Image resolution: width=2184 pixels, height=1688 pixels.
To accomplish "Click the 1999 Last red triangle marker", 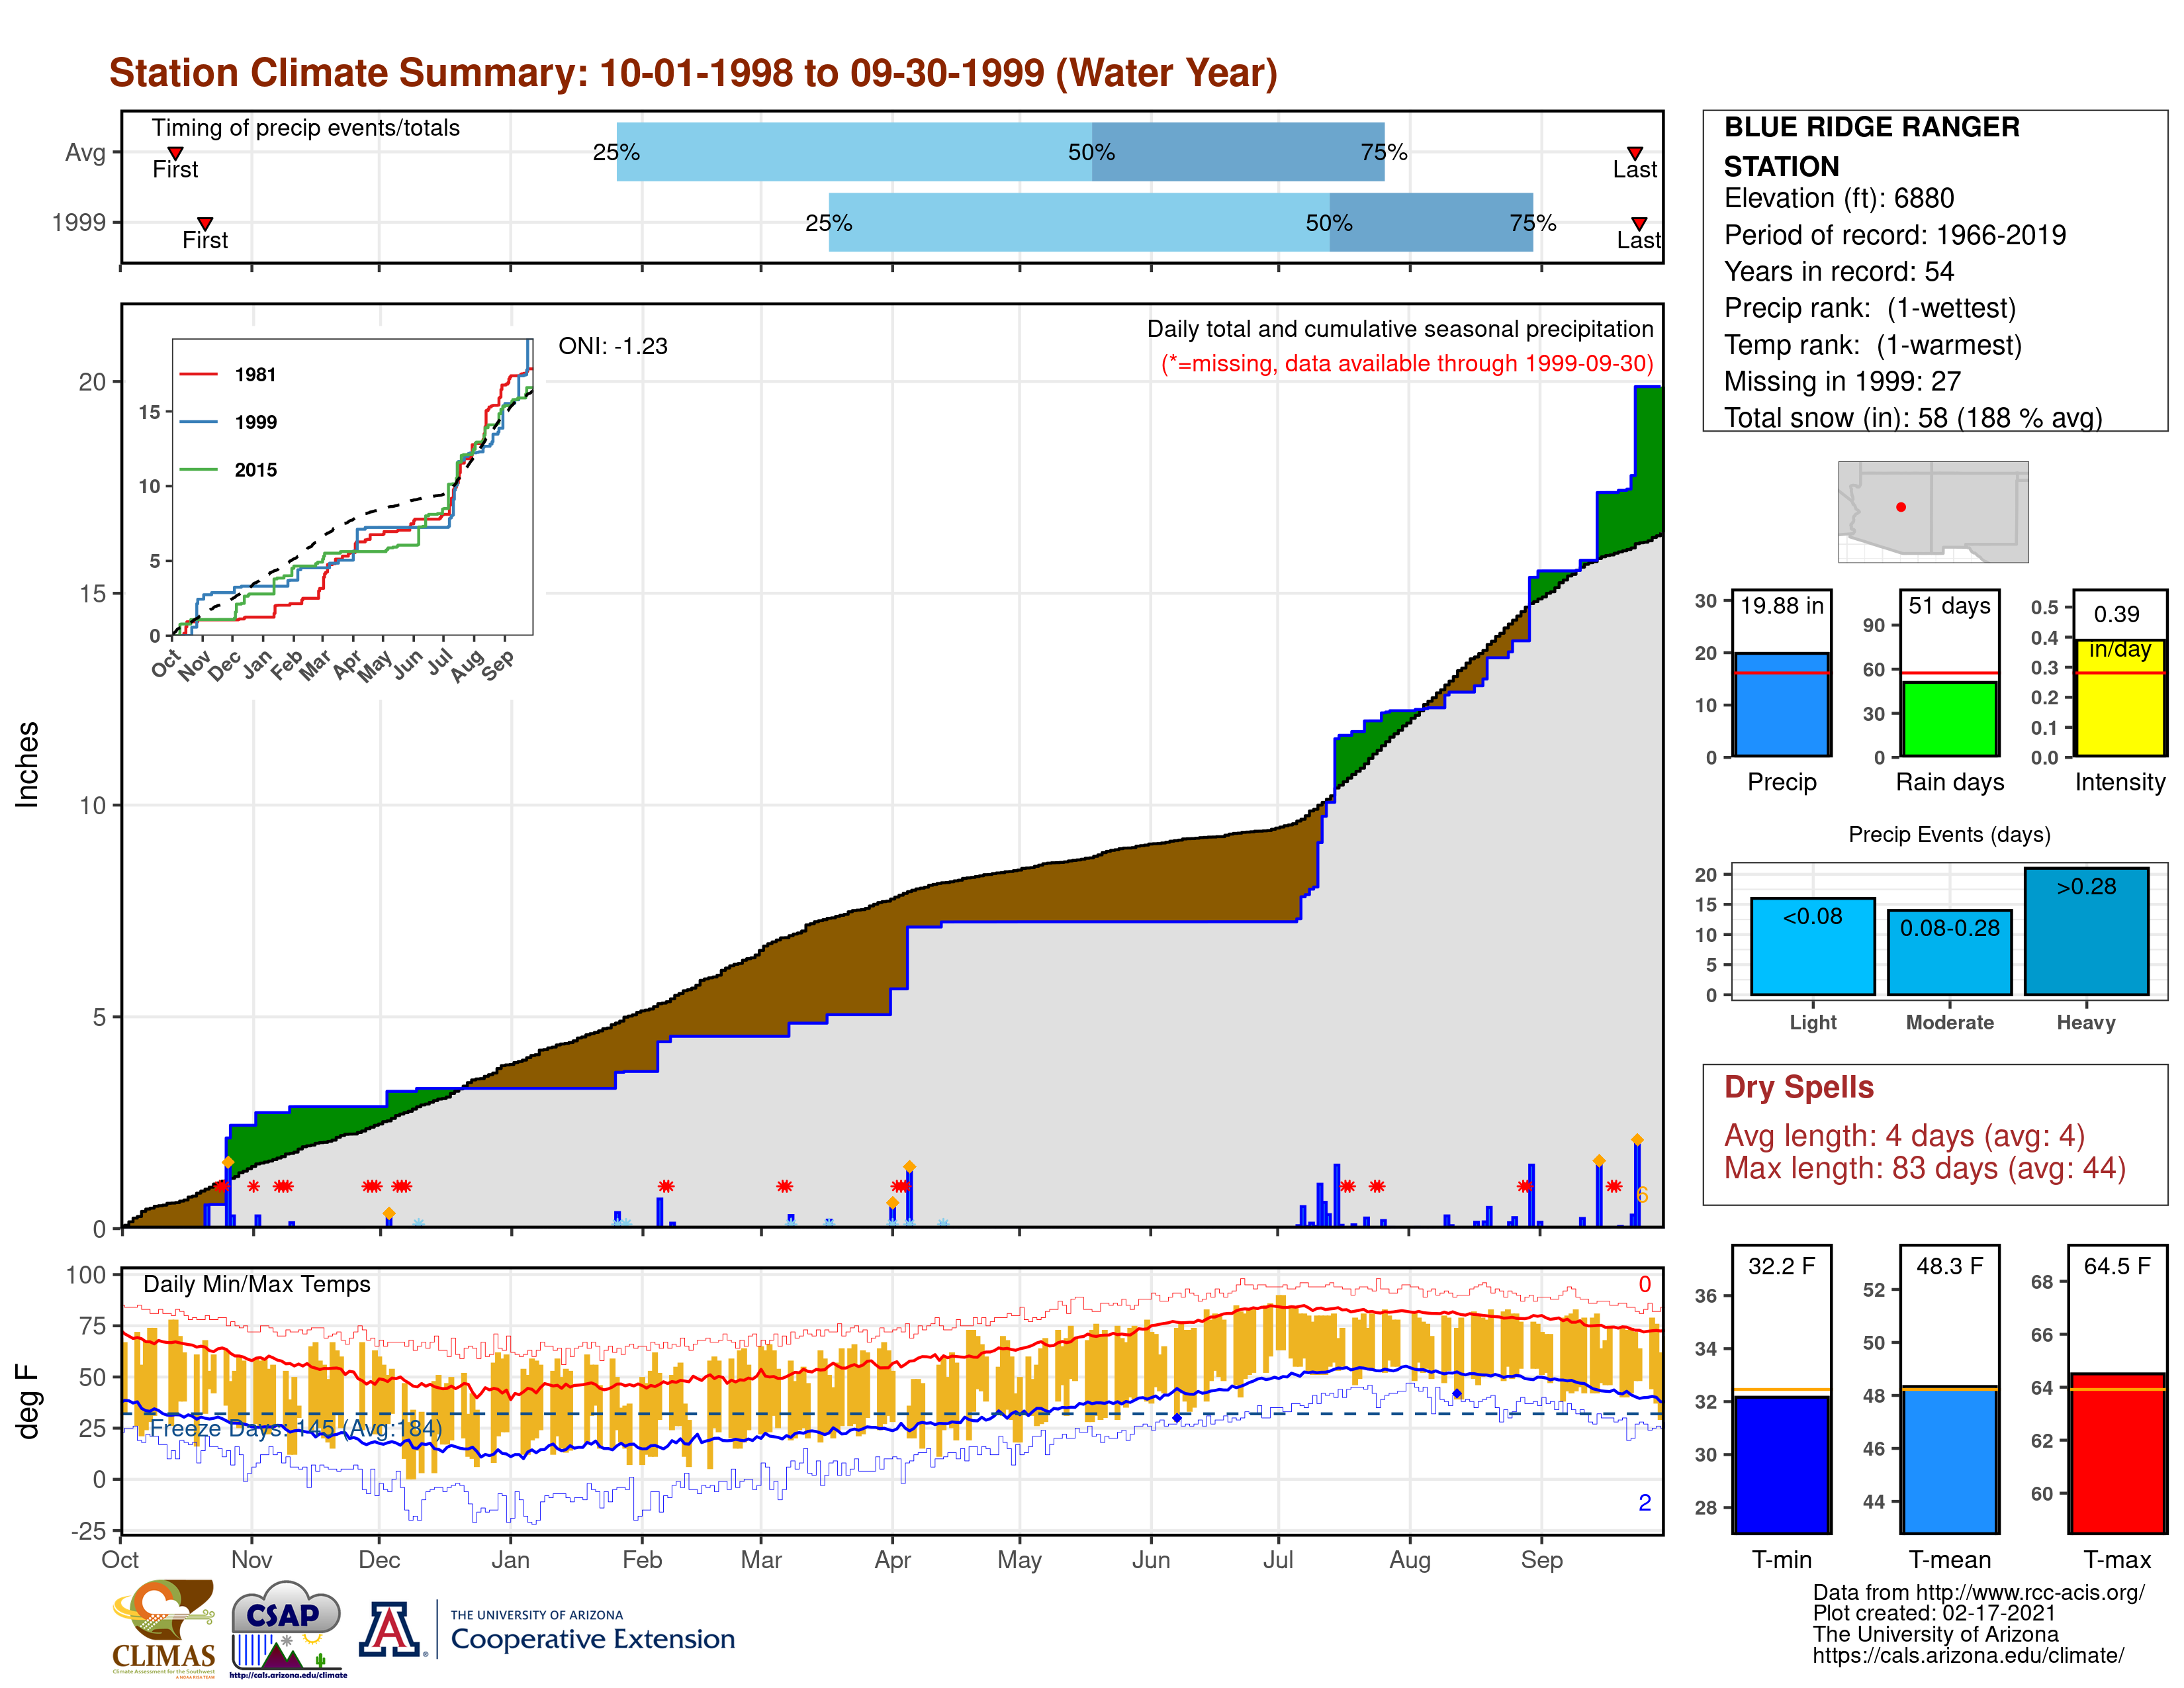I will [1639, 223].
